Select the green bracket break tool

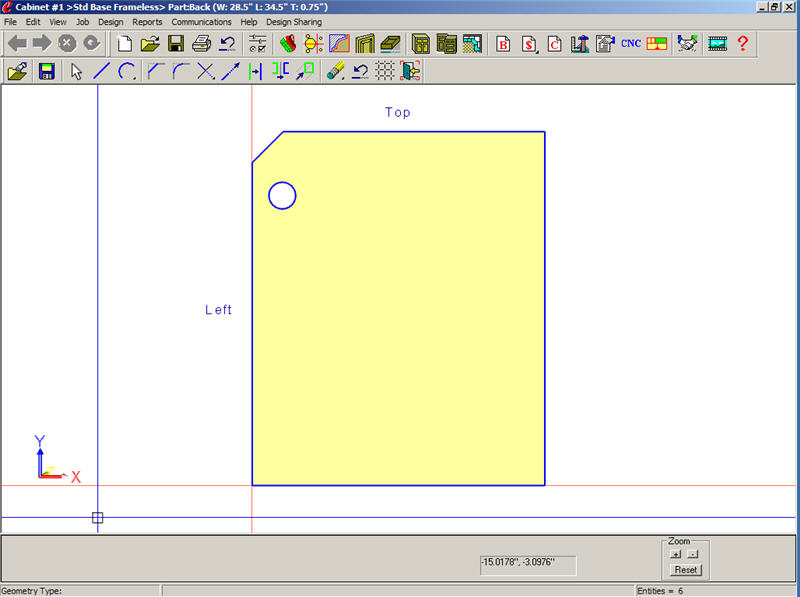[280, 71]
